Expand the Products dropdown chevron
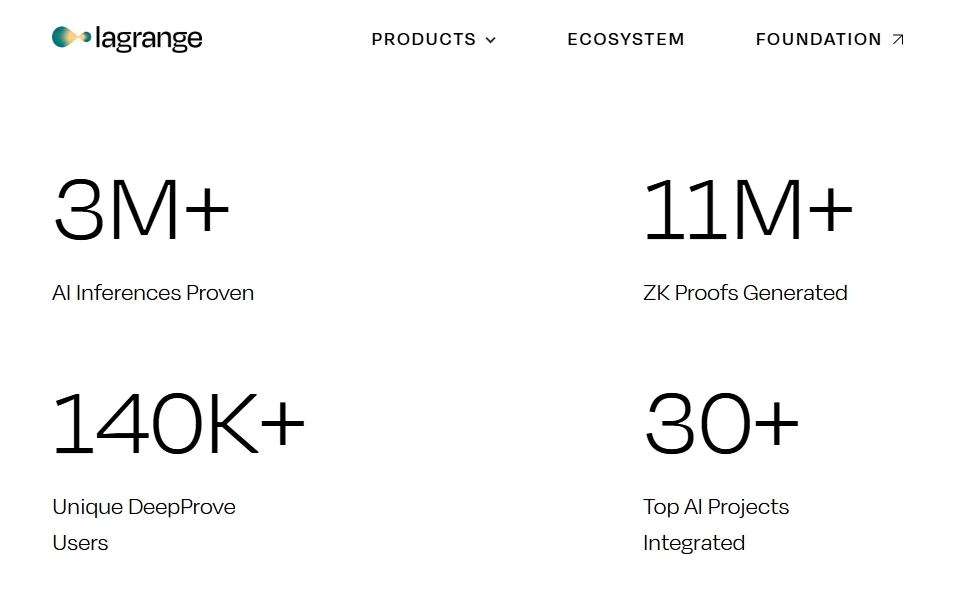 tap(490, 40)
